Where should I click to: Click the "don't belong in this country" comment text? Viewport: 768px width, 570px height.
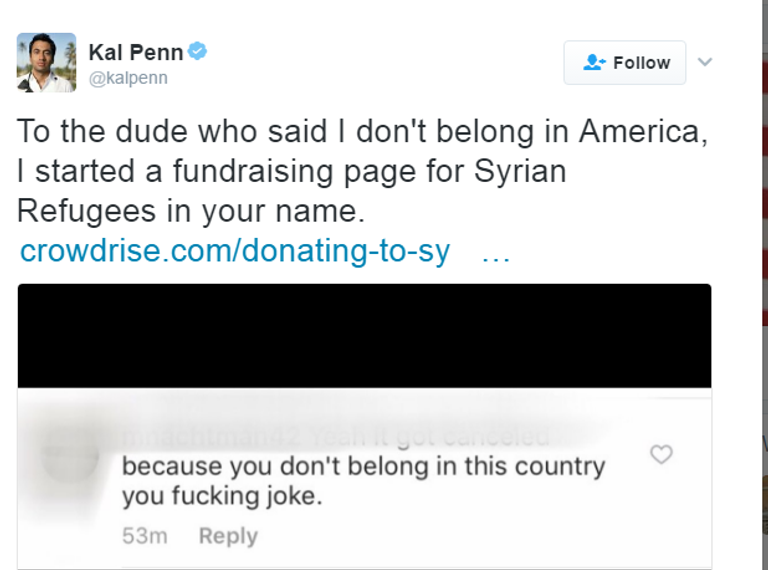[x=364, y=467]
